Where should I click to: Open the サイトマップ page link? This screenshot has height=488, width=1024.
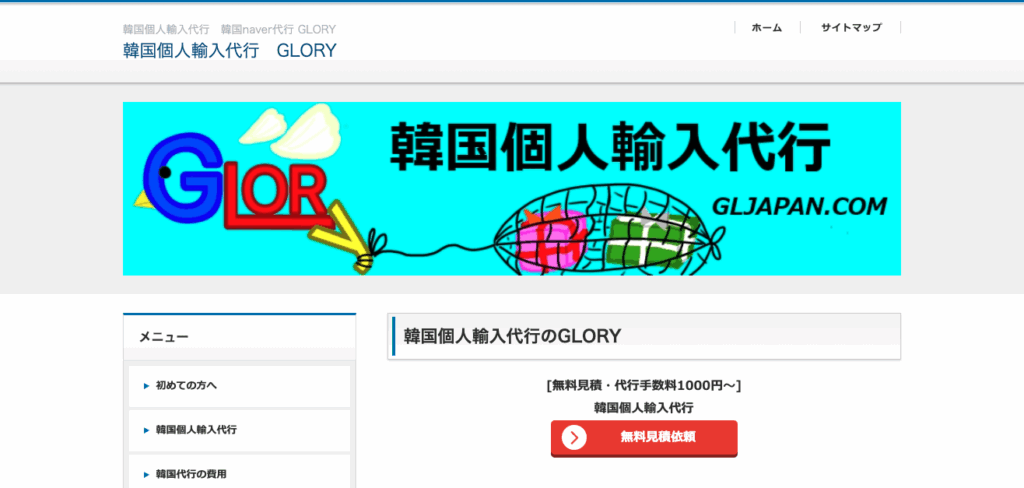[x=851, y=27]
